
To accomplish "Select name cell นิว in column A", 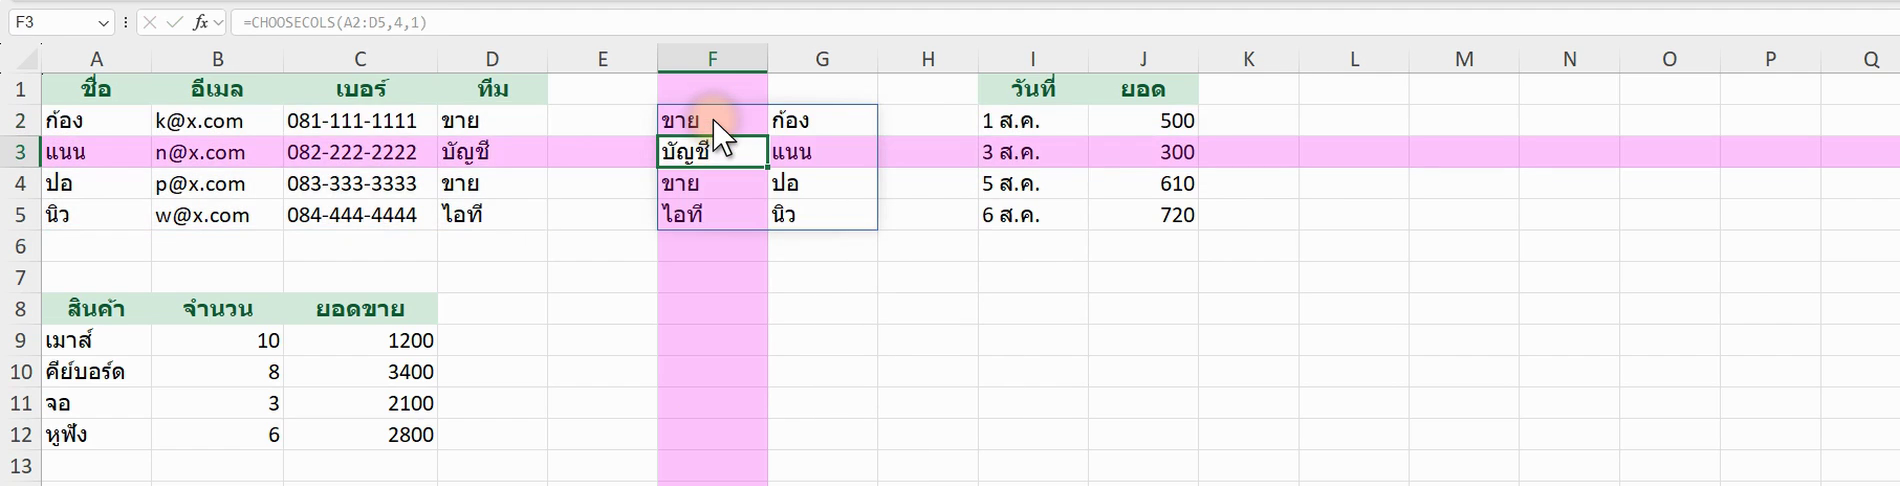I will [96, 215].
